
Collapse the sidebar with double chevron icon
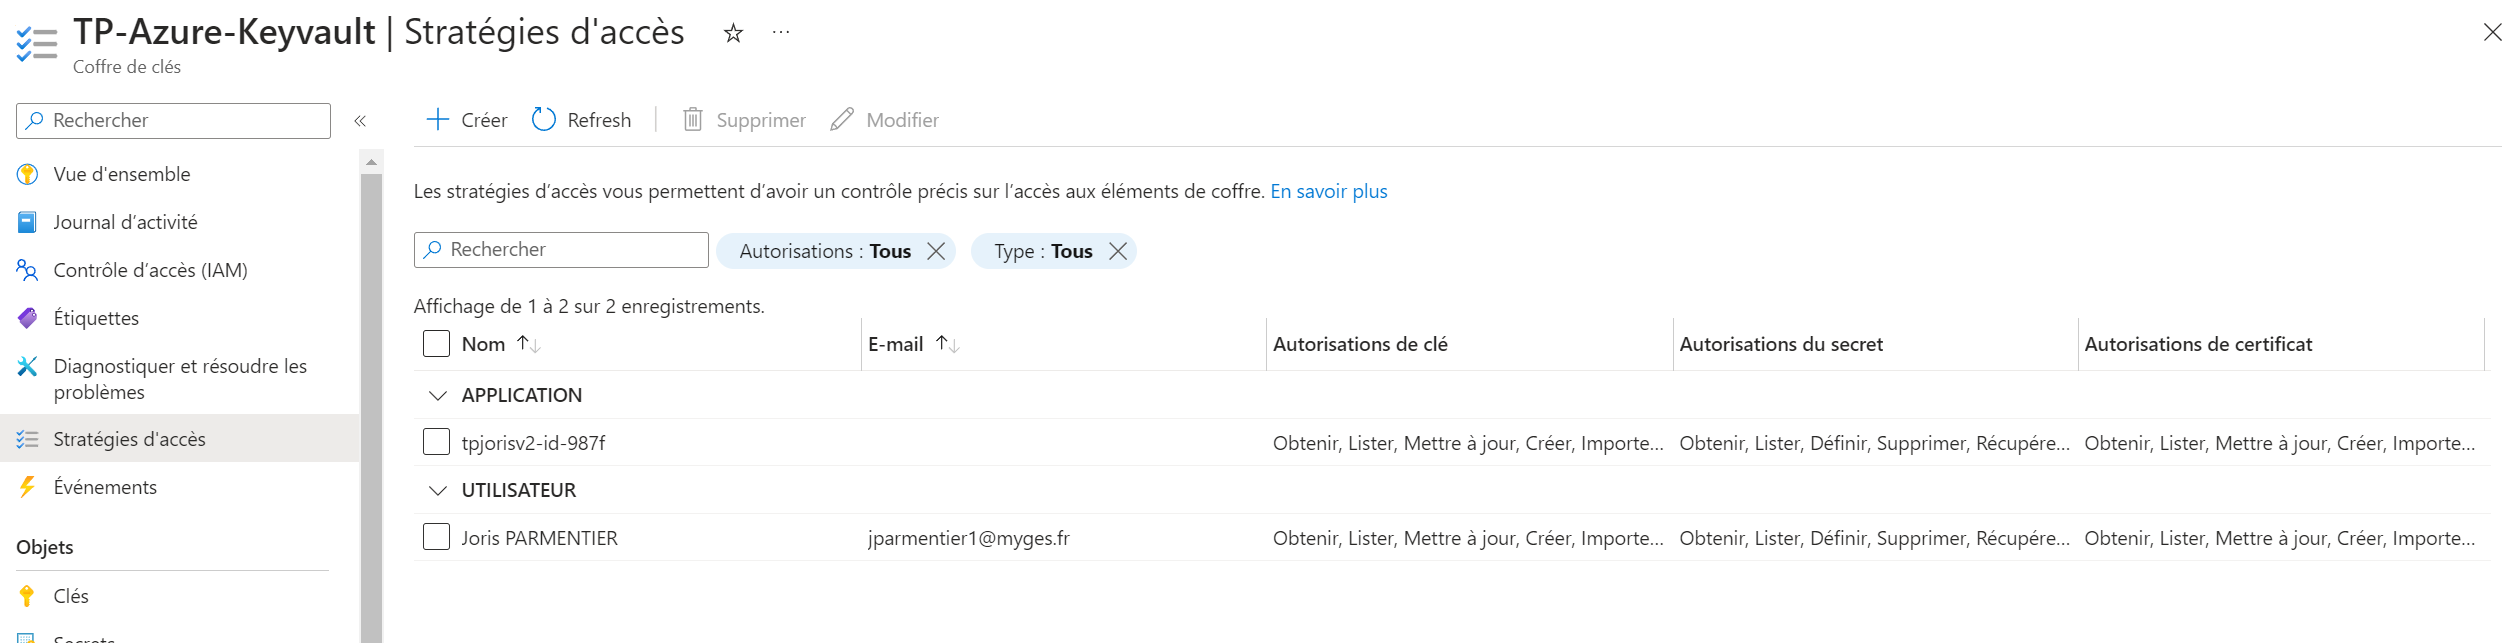click(360, 121)
